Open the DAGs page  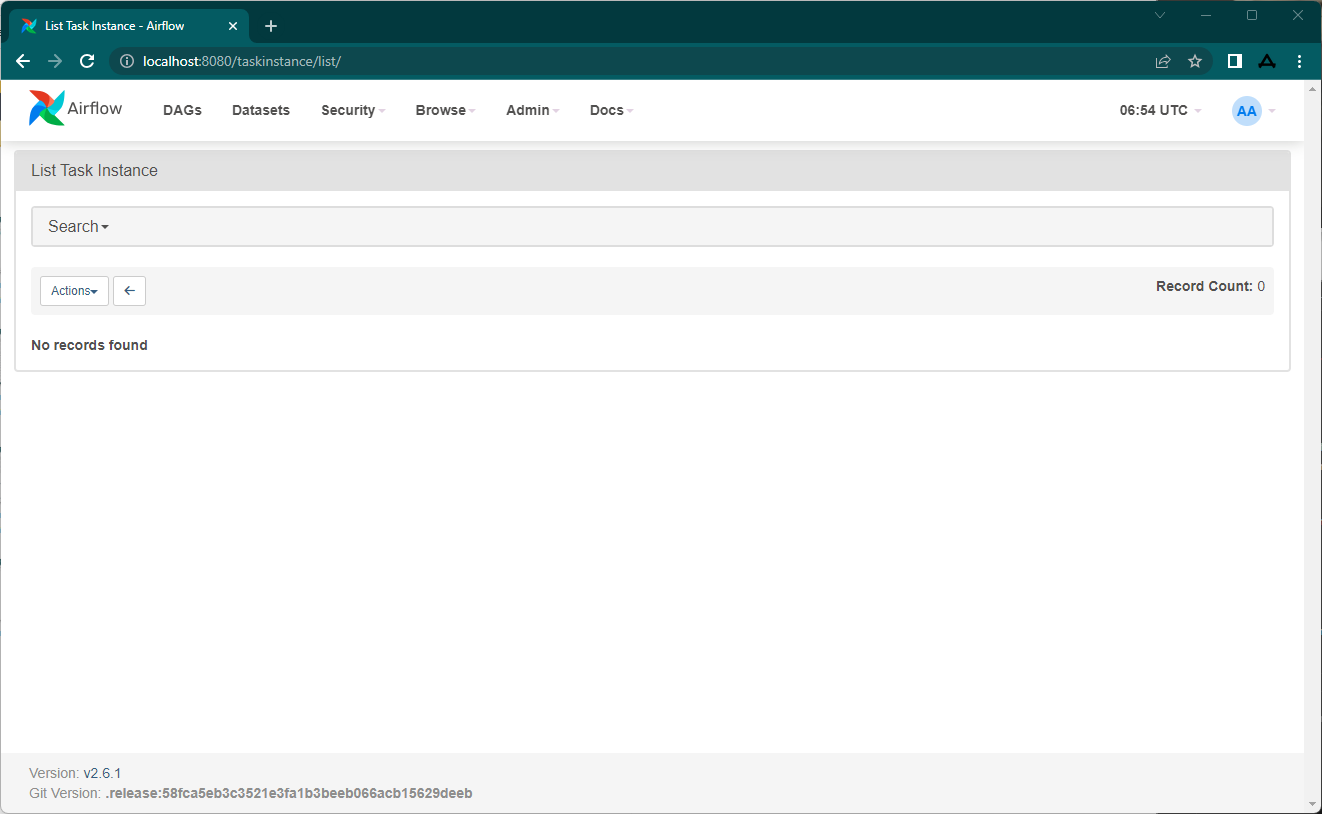[182, 110]
